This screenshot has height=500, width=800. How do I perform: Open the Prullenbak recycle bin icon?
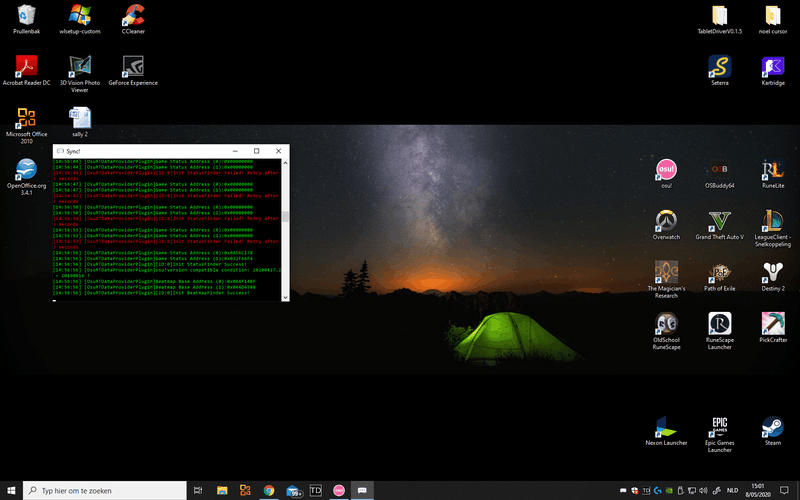(x=26, y=19)
